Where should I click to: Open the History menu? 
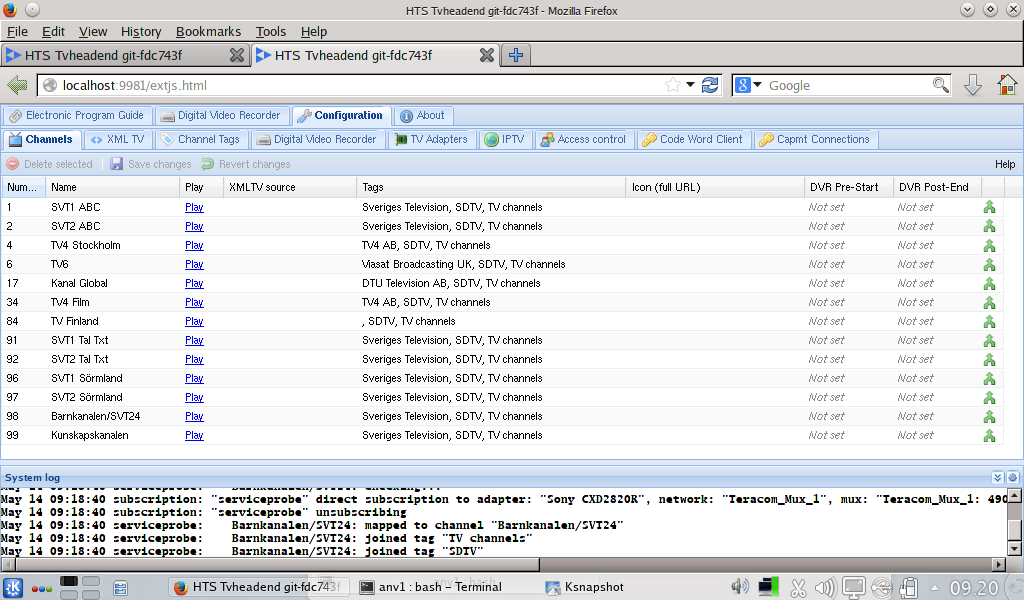pyautogui.click(x=141, y=31)
